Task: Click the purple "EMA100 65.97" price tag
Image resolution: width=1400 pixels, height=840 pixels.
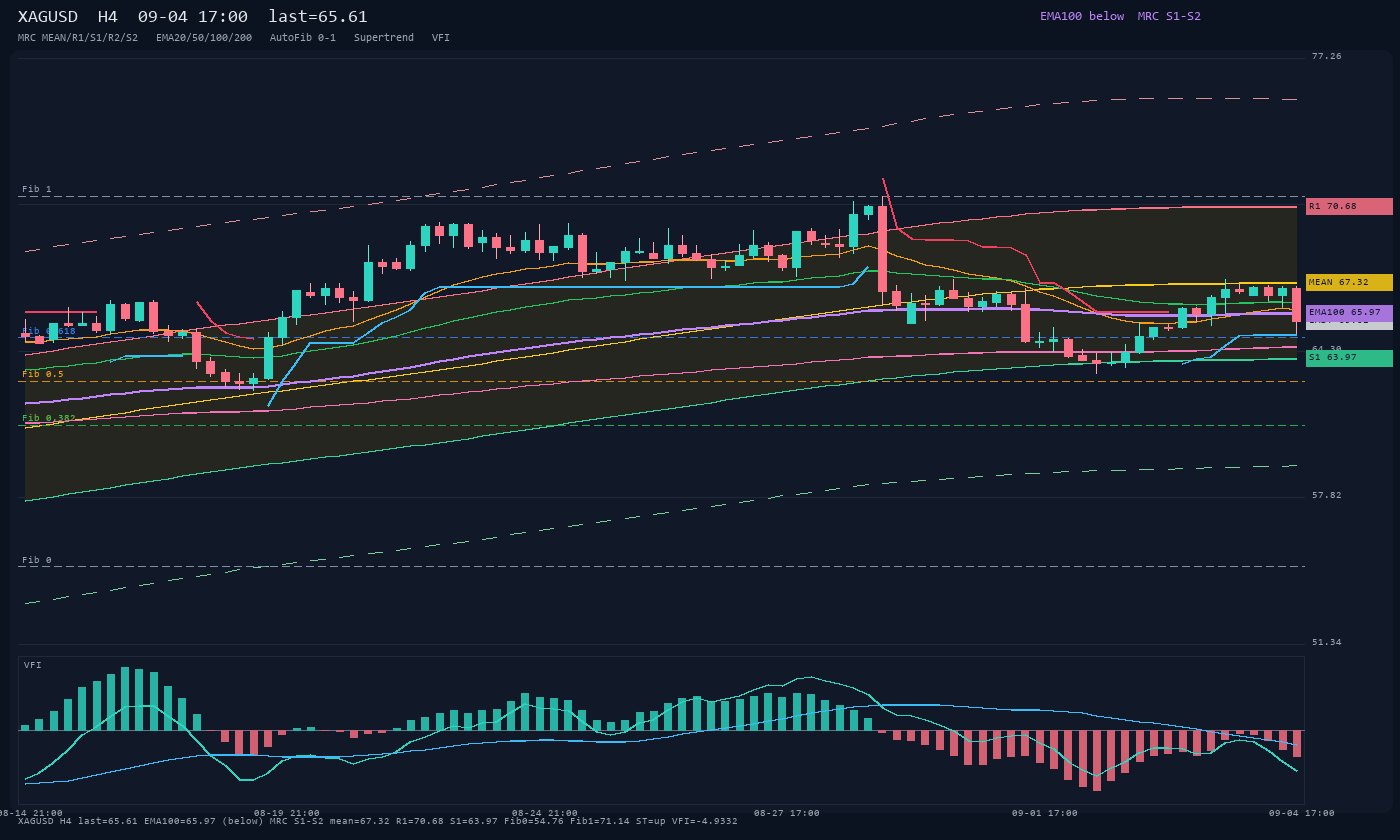Action: [1349, 313]
